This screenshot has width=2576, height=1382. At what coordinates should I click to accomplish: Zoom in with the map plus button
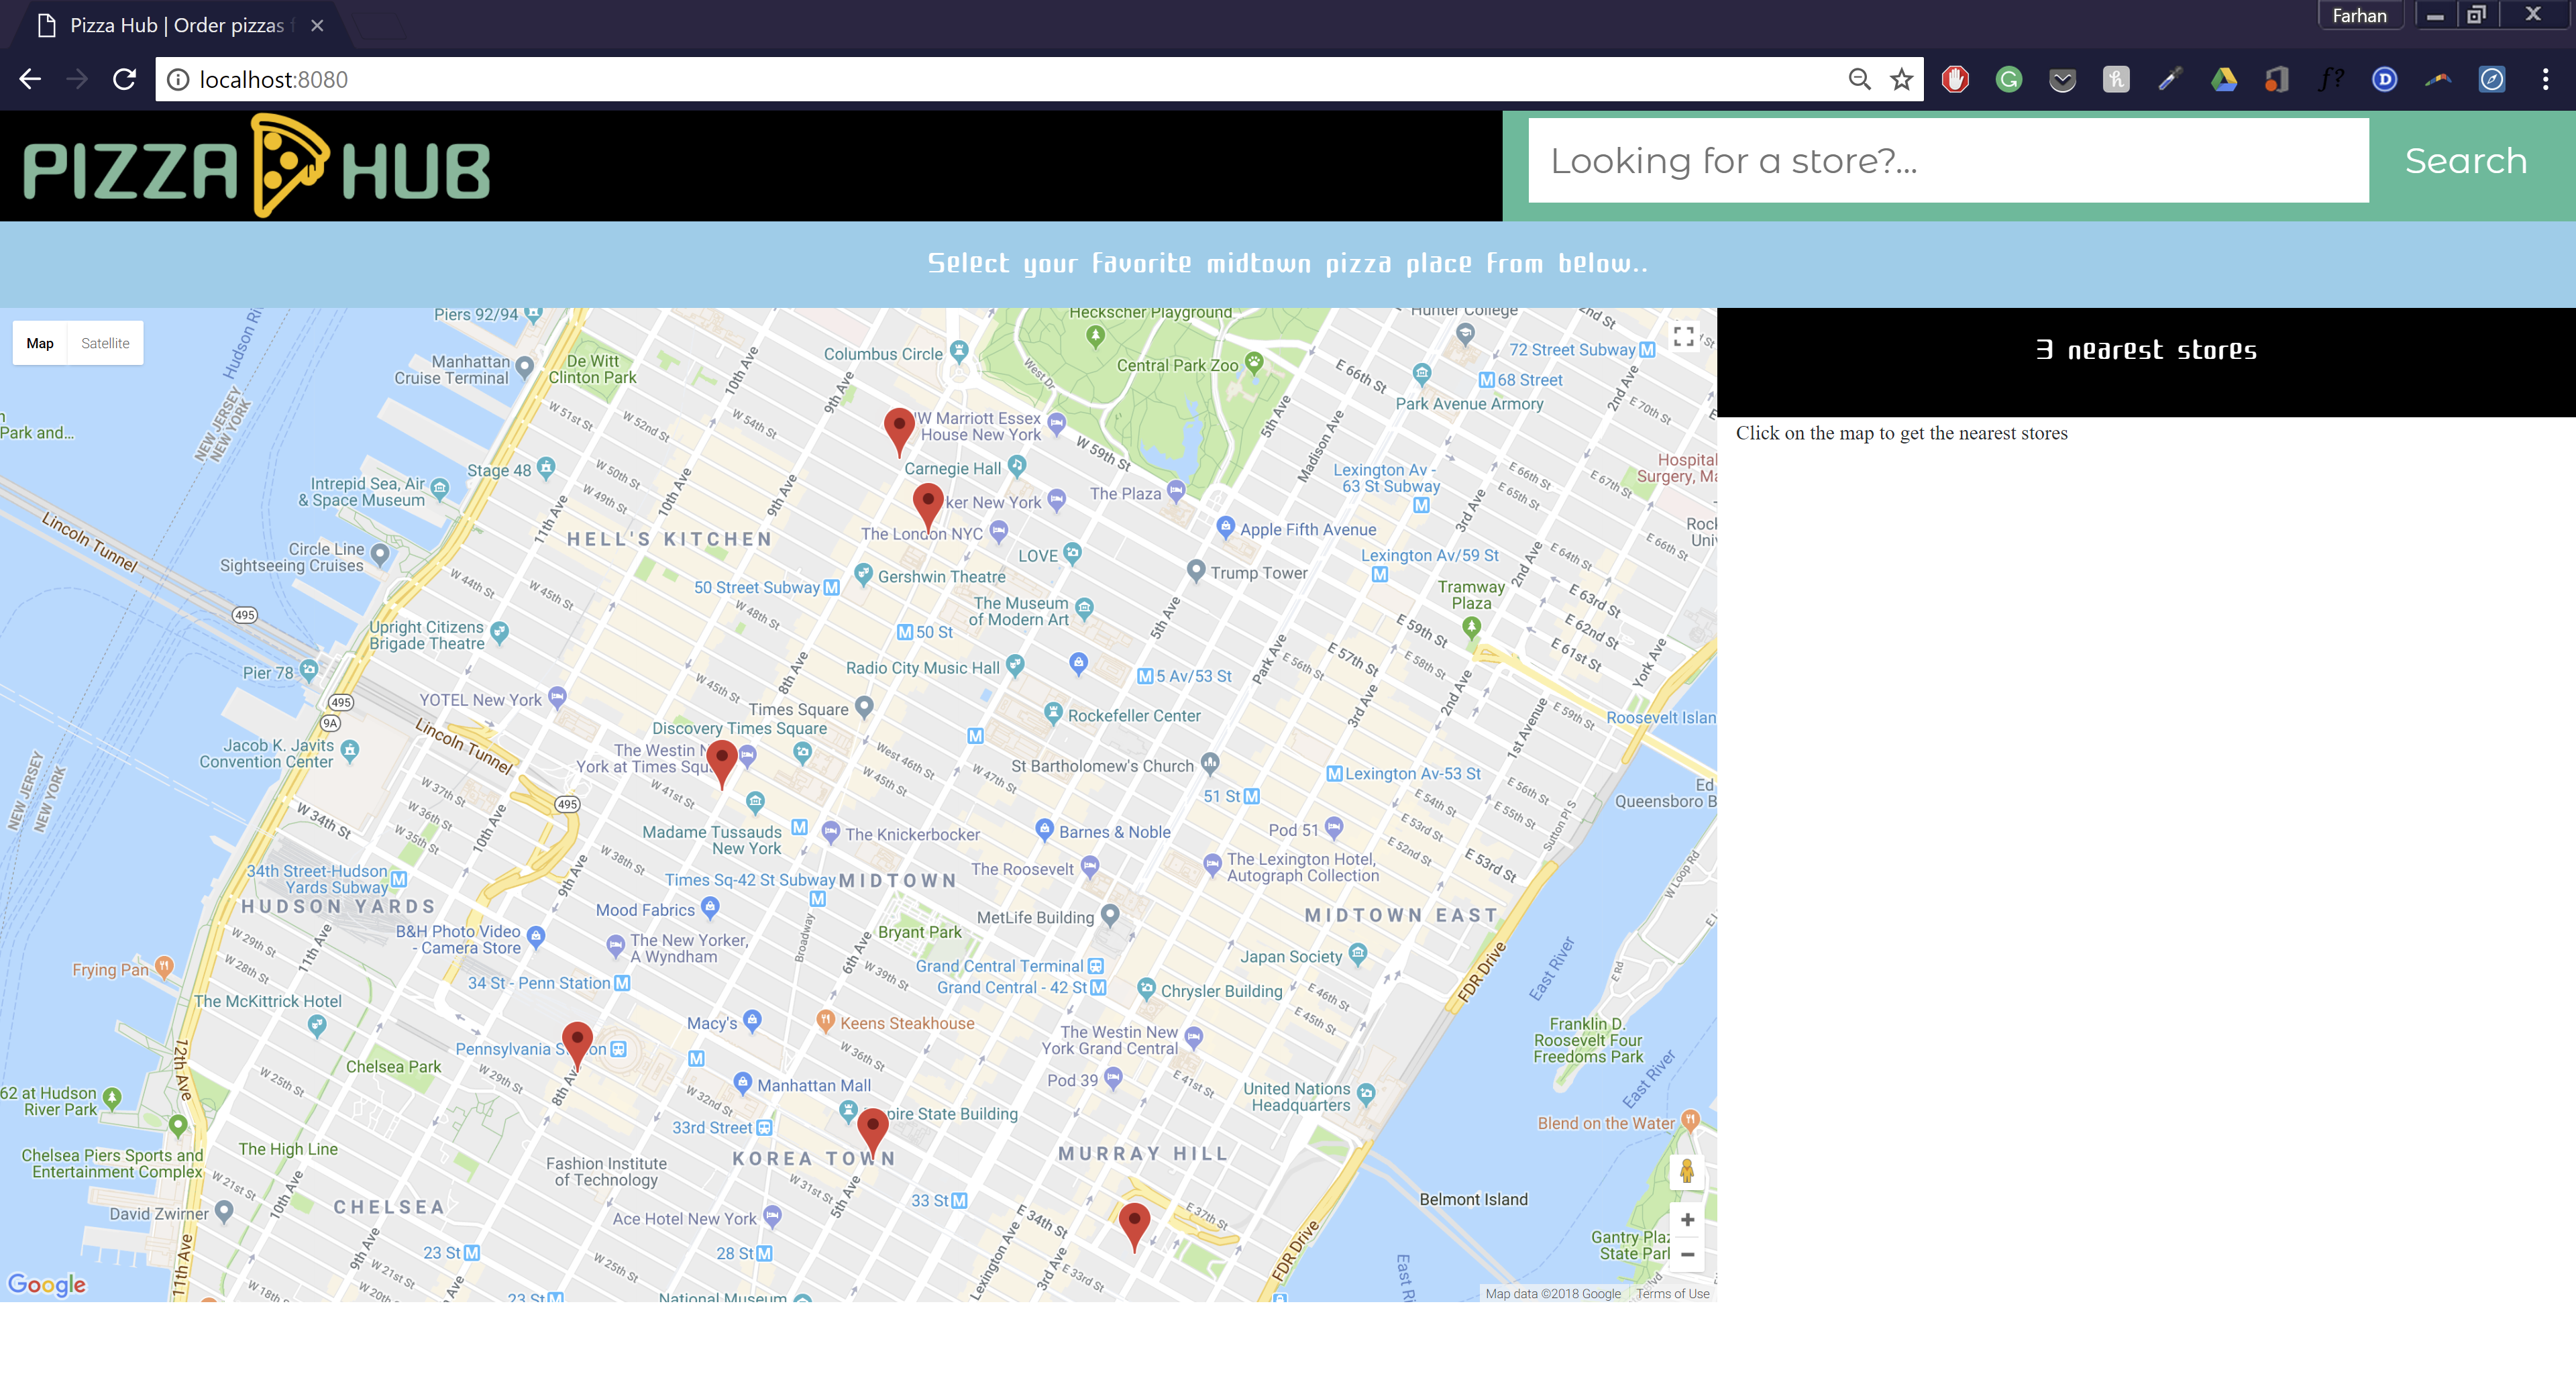[x=1687, y=1219]
